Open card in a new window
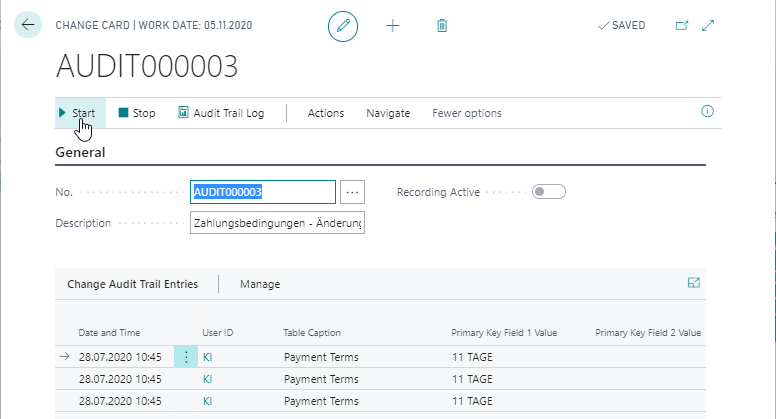 (x=681, y=25)
